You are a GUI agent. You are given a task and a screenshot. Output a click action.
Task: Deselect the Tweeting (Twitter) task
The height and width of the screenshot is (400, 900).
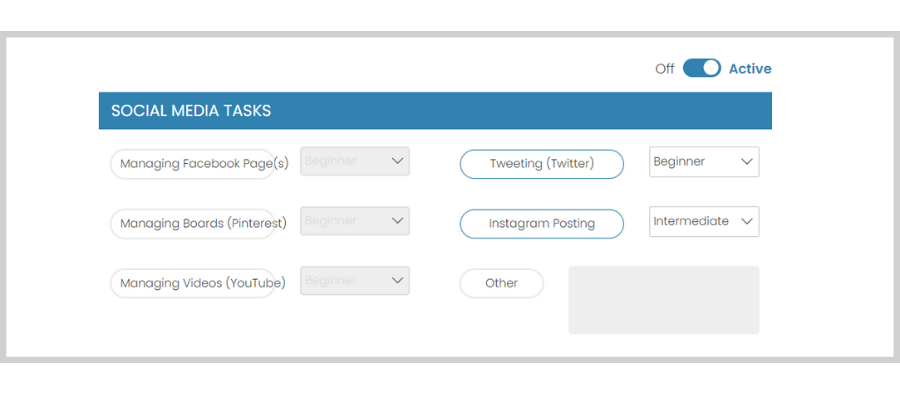541,164
